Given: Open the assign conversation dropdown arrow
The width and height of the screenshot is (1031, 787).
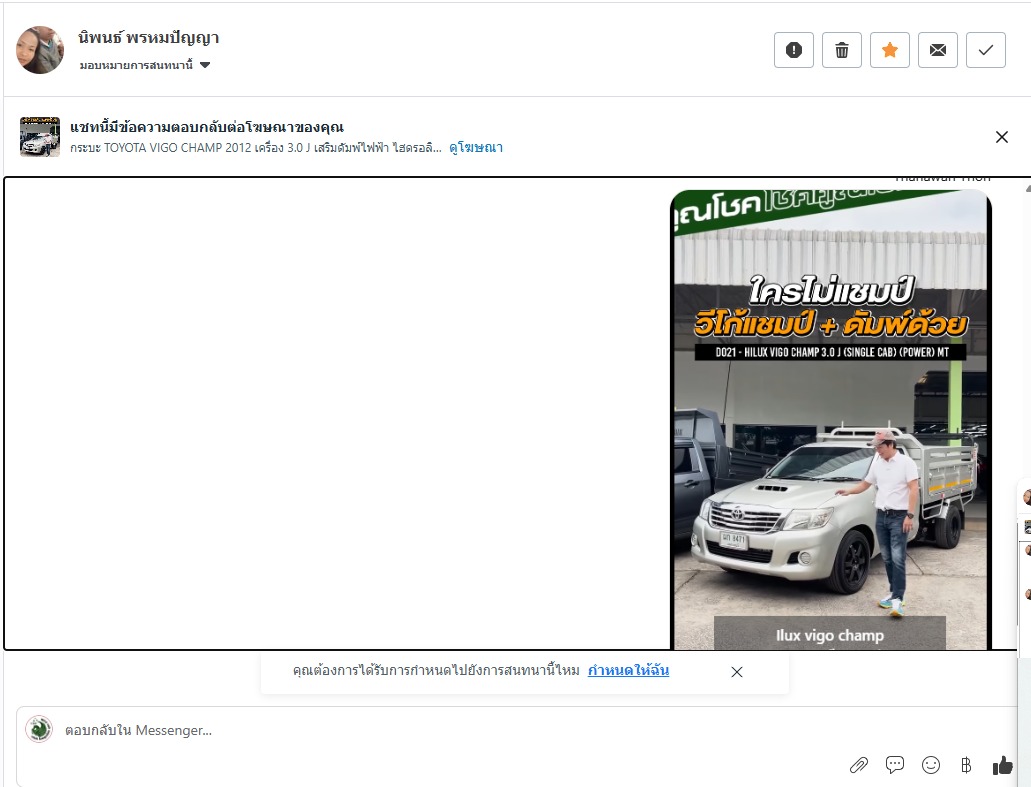Looking at the screenshot, I should point(205,65).
